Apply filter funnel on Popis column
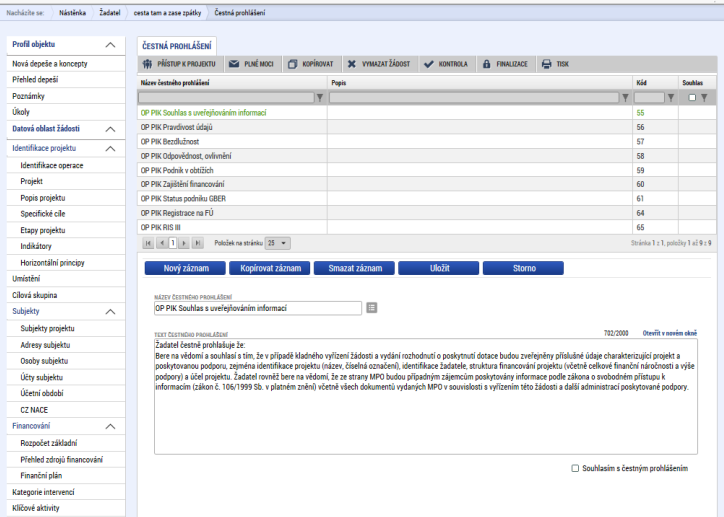The height and width of the screenshot is (517, 724). 625,98
